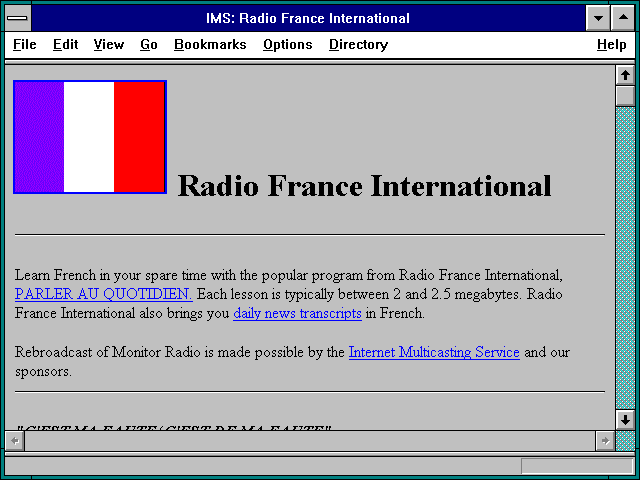The image size is (640, 480).
Task: Click the Radio France International heading
Action: coord(364,186)
